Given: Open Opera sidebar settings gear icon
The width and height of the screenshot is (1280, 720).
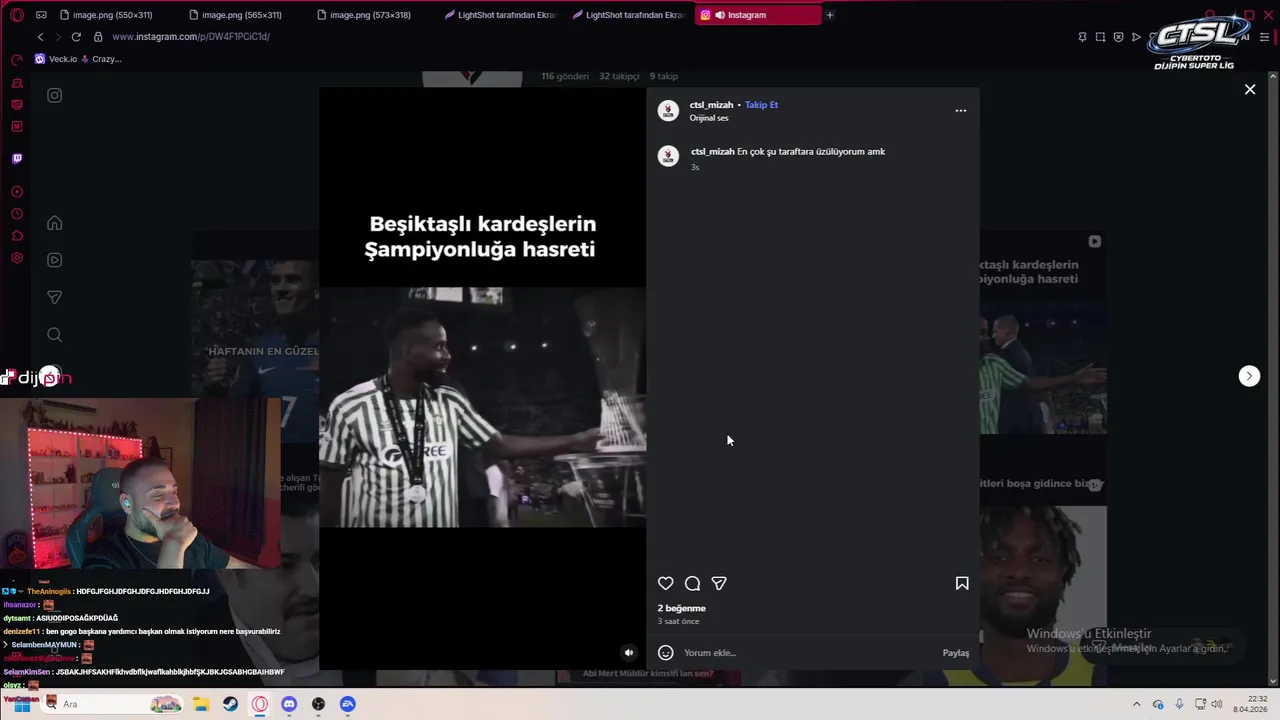Looking at the screenshot, I should coord(17,259).
